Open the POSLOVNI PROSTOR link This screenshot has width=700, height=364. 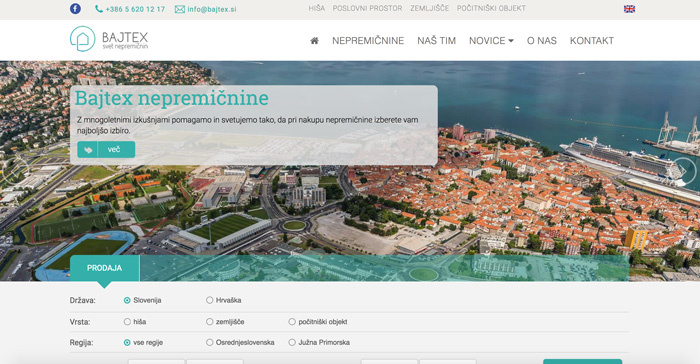tap(367, 8)
